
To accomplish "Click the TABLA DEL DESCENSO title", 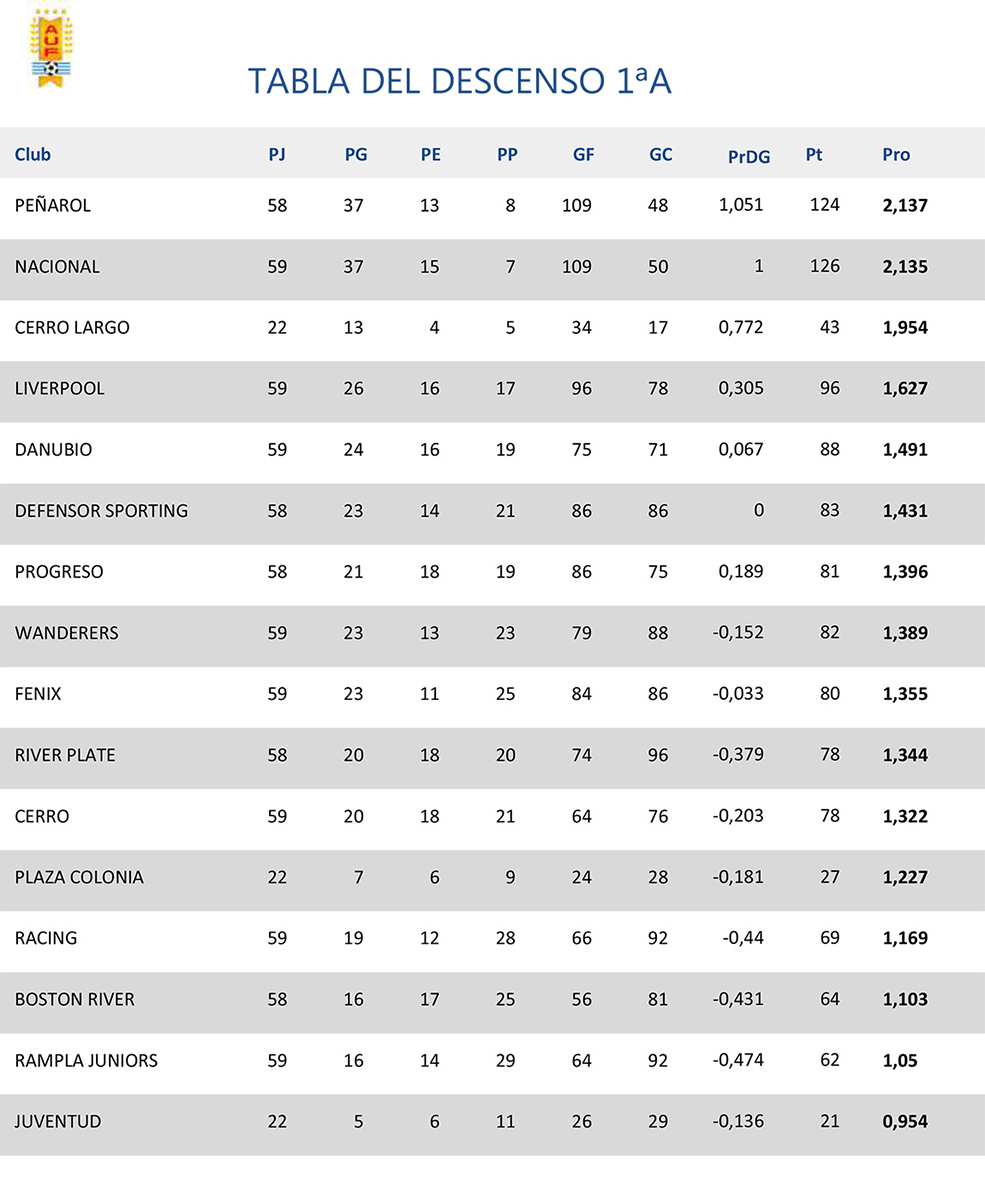I will click(x=459, y=82).
